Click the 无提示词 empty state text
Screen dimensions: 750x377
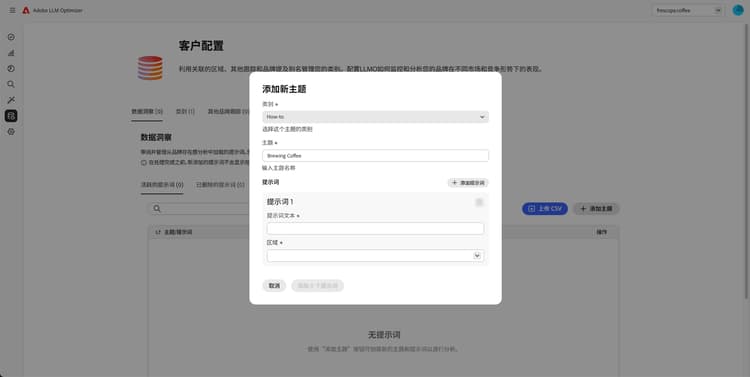(x=384, y=334)
